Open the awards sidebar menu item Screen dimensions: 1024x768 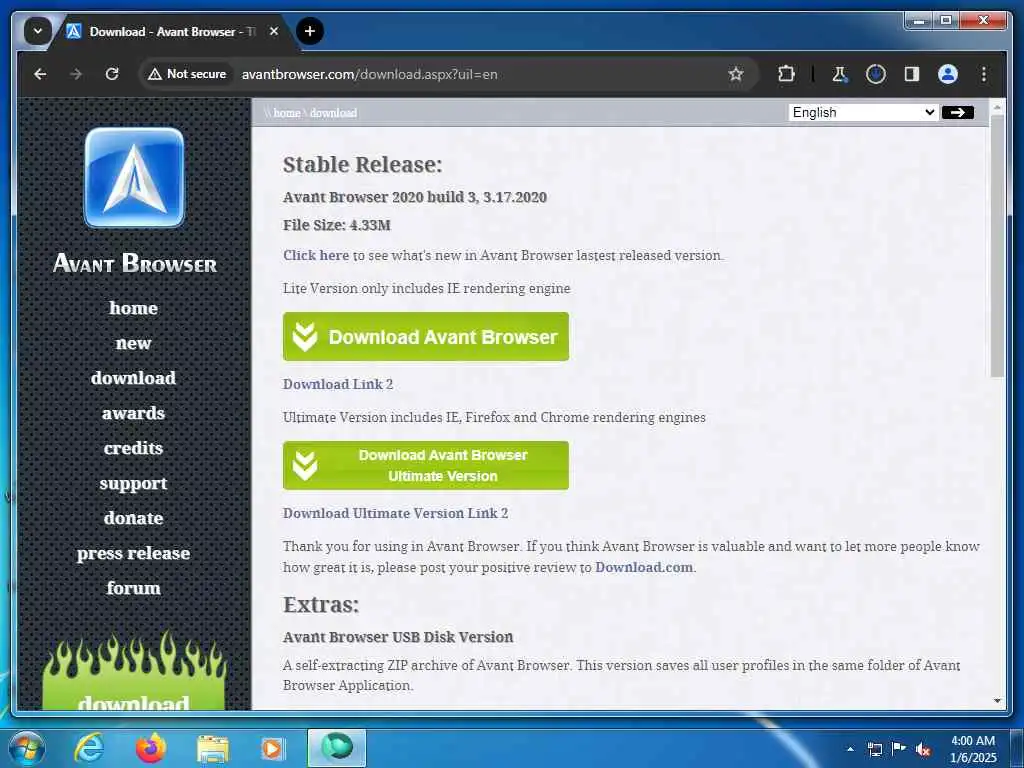pos(133,413)
